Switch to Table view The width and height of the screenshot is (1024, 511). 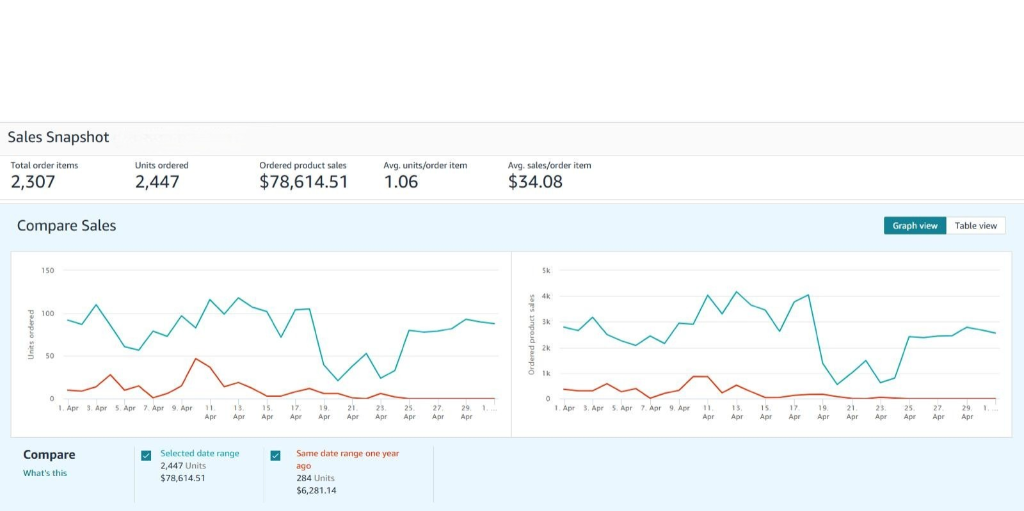[x=975, y=226]
